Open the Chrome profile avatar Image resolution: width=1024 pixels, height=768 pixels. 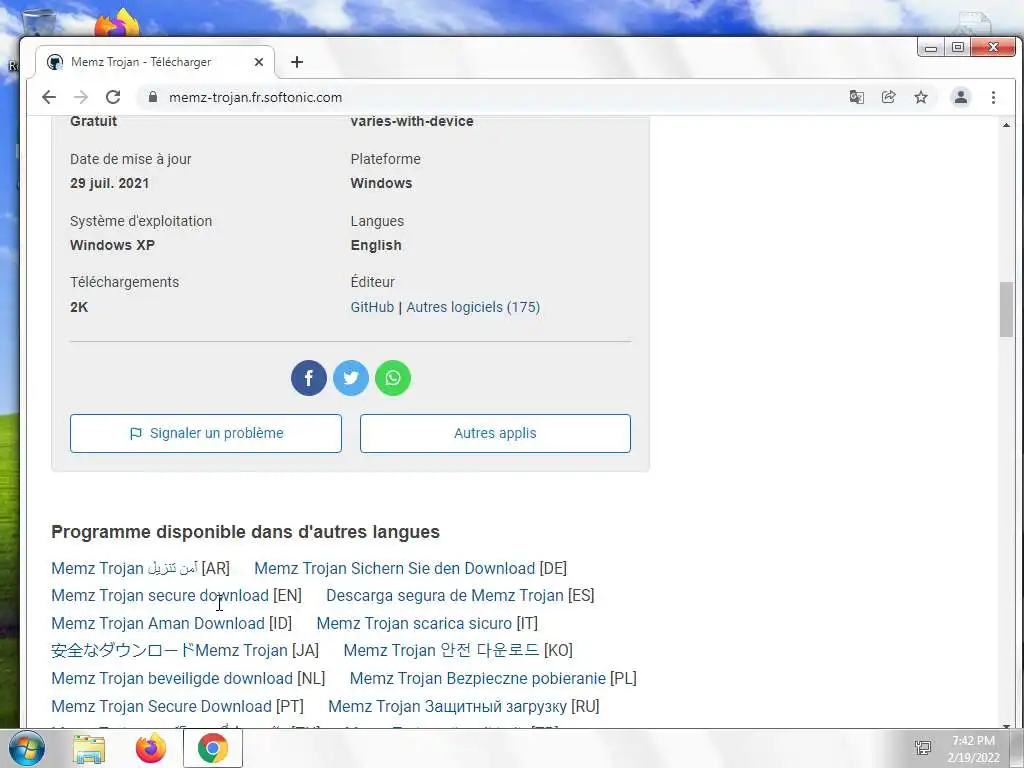961,97
